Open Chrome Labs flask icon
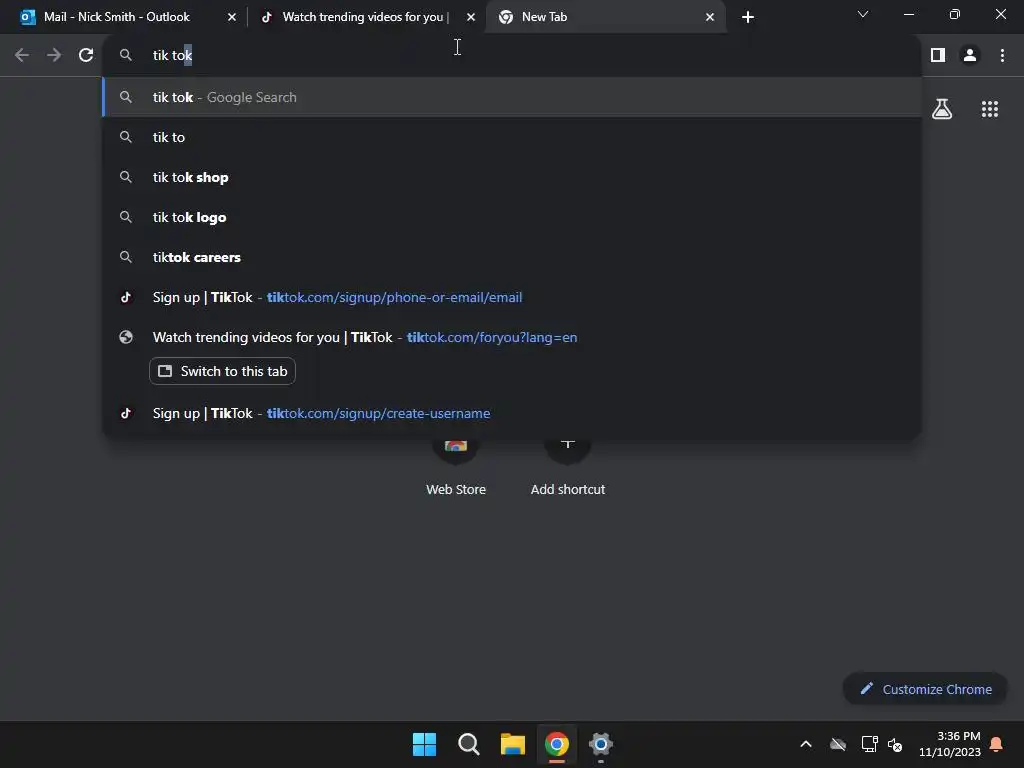Image resolution: width=1024 pixels, height=768 pixels. click(942, 109)
